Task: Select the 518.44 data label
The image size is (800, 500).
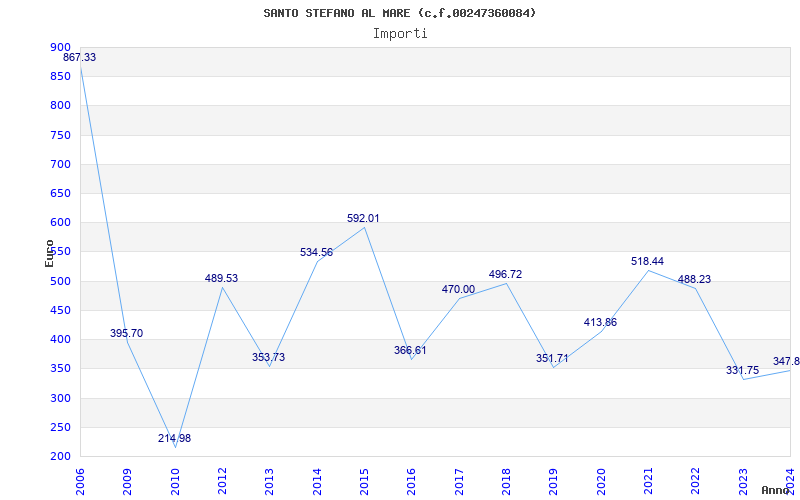Action: coord(647,262)
